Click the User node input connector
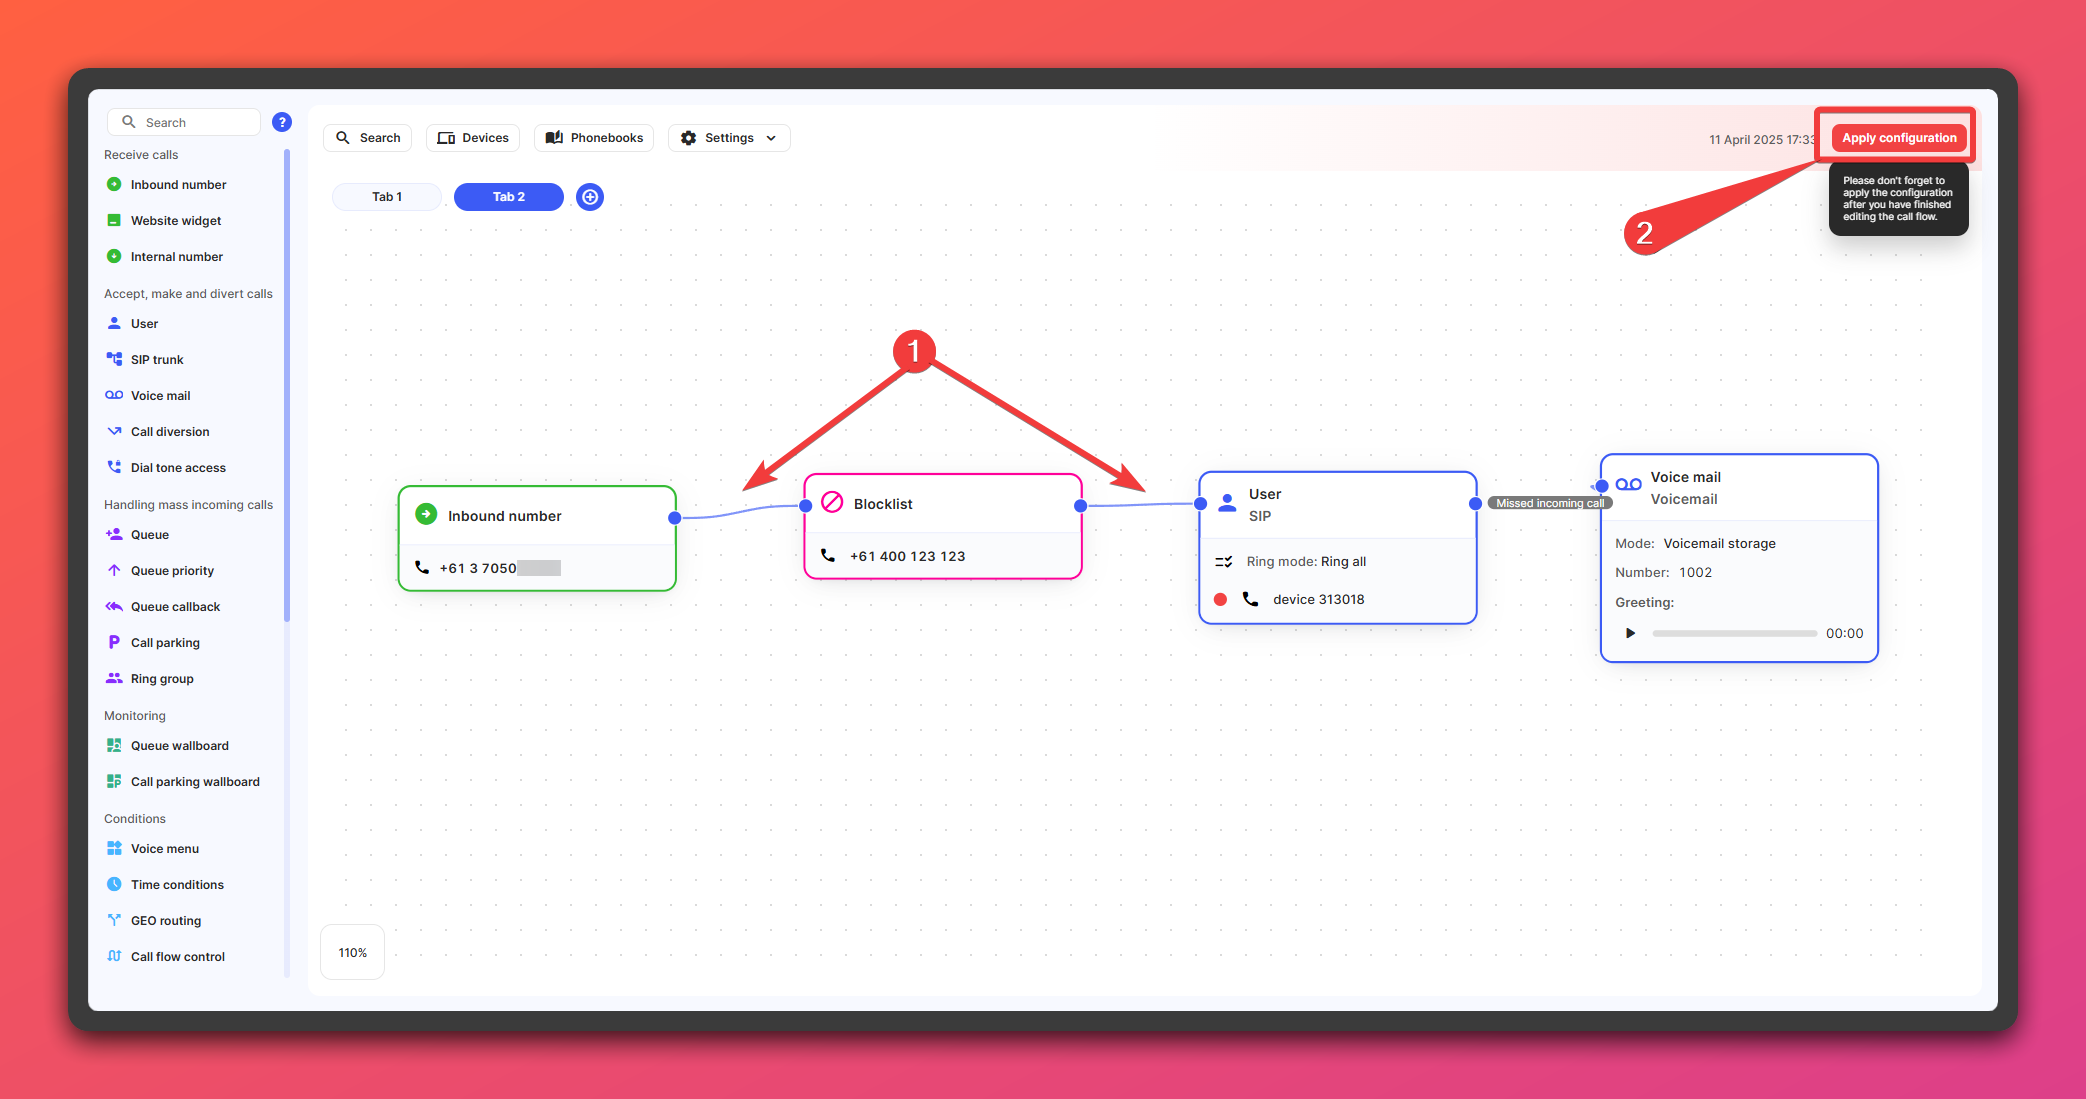2086x1099 pixels. (x=1201, y=503)
